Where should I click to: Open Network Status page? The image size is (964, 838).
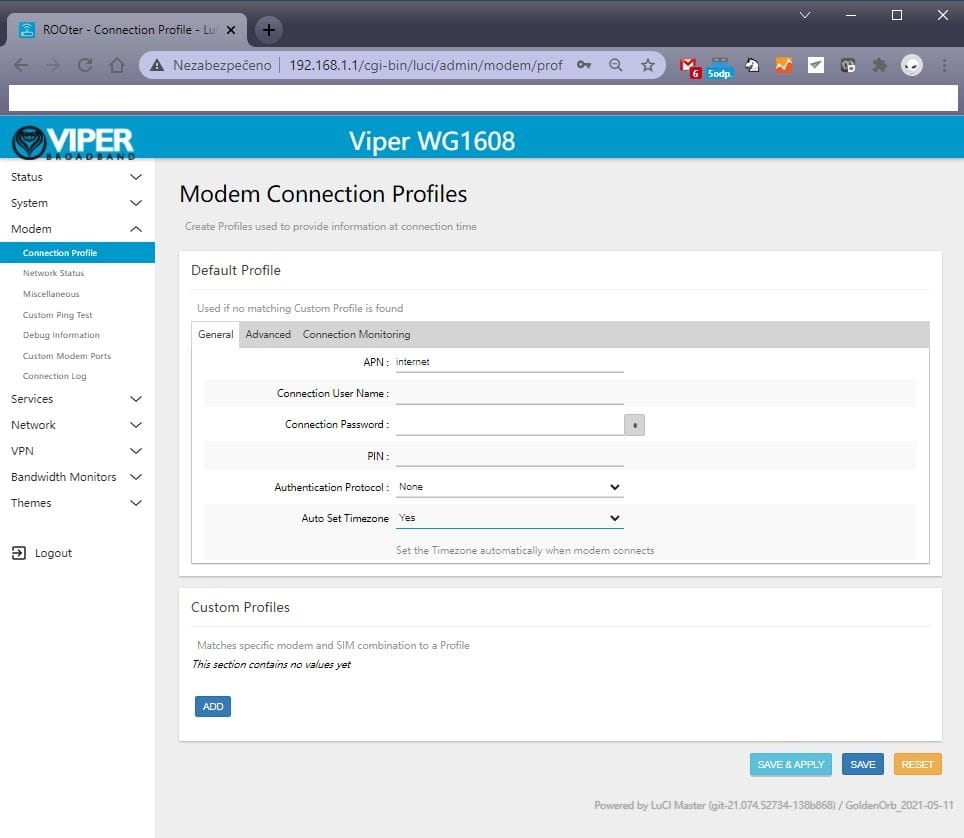[53, 273]
